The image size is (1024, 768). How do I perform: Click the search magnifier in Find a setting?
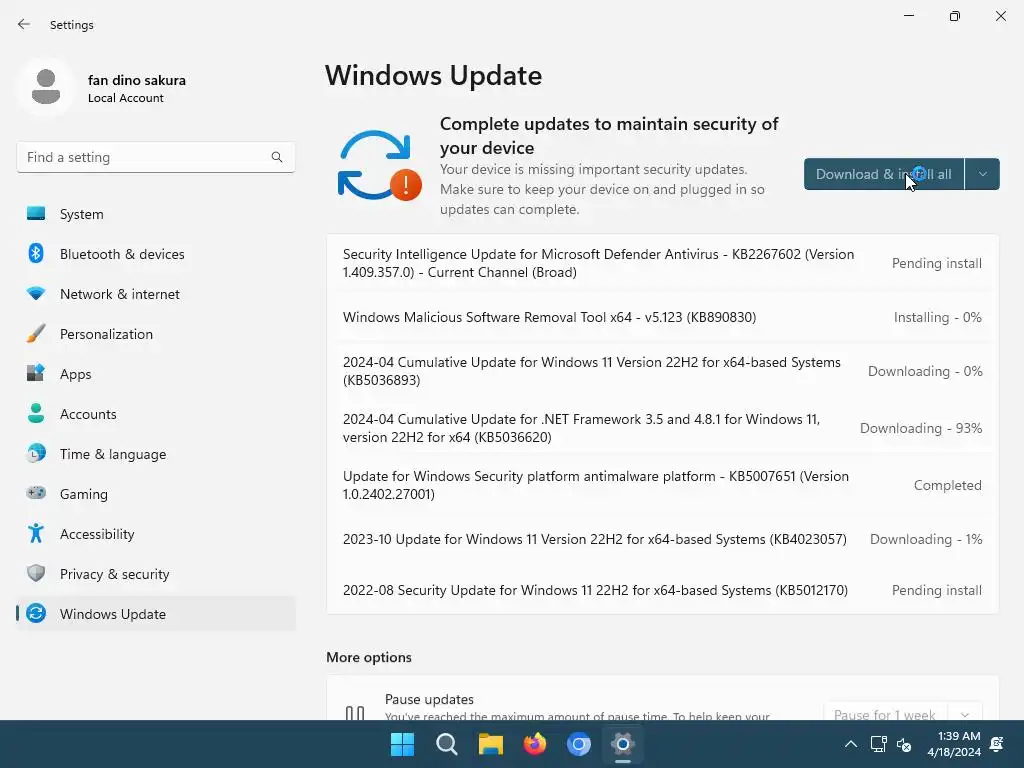tap(277, 157)
